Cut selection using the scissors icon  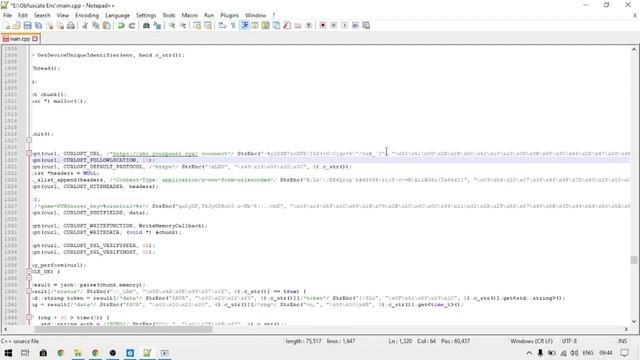(85, 25)
